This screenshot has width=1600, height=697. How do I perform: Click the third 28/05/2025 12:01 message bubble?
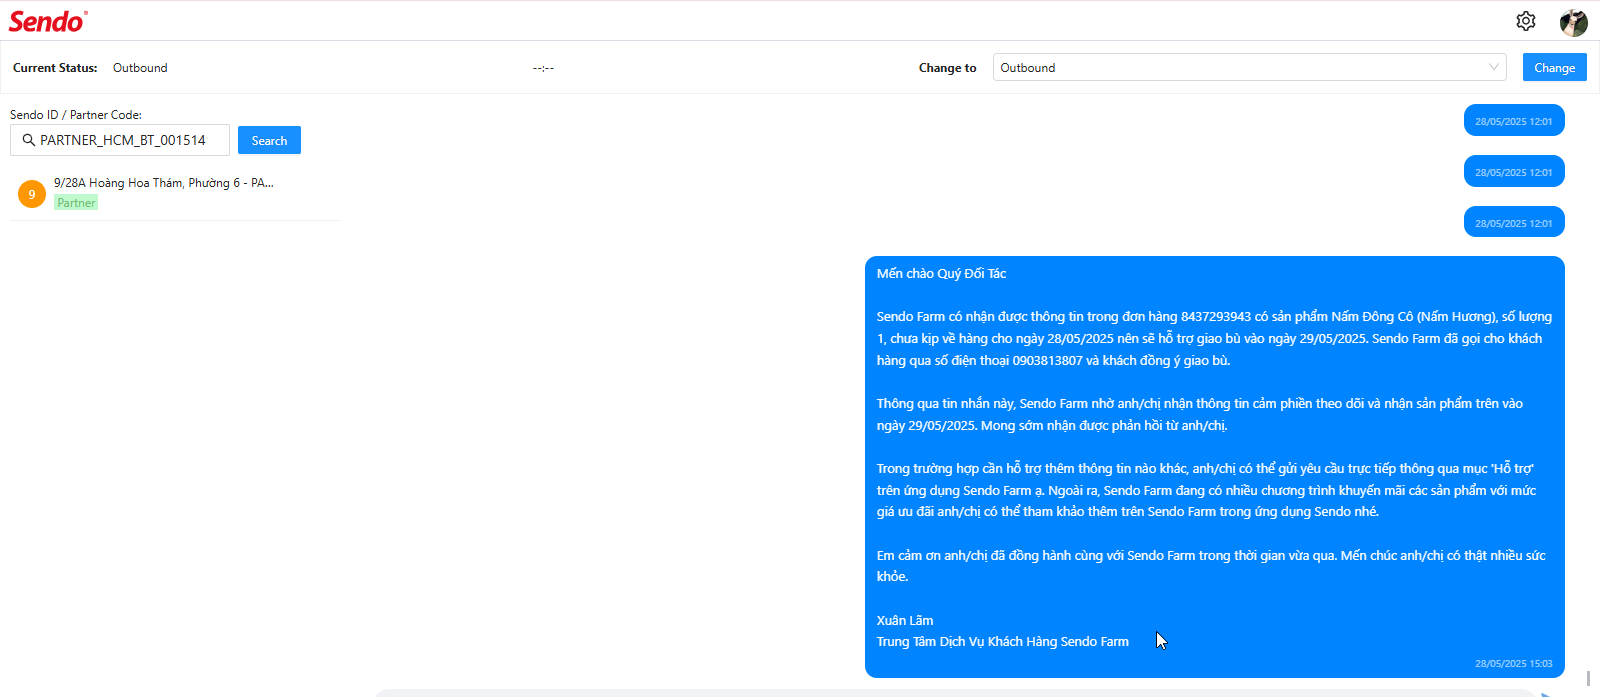point(1514,223)
